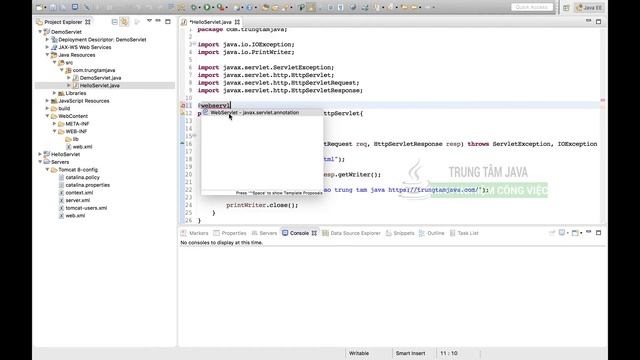Select the WebContent folder
Screen dimensions: 640x360
coord(73,116)
